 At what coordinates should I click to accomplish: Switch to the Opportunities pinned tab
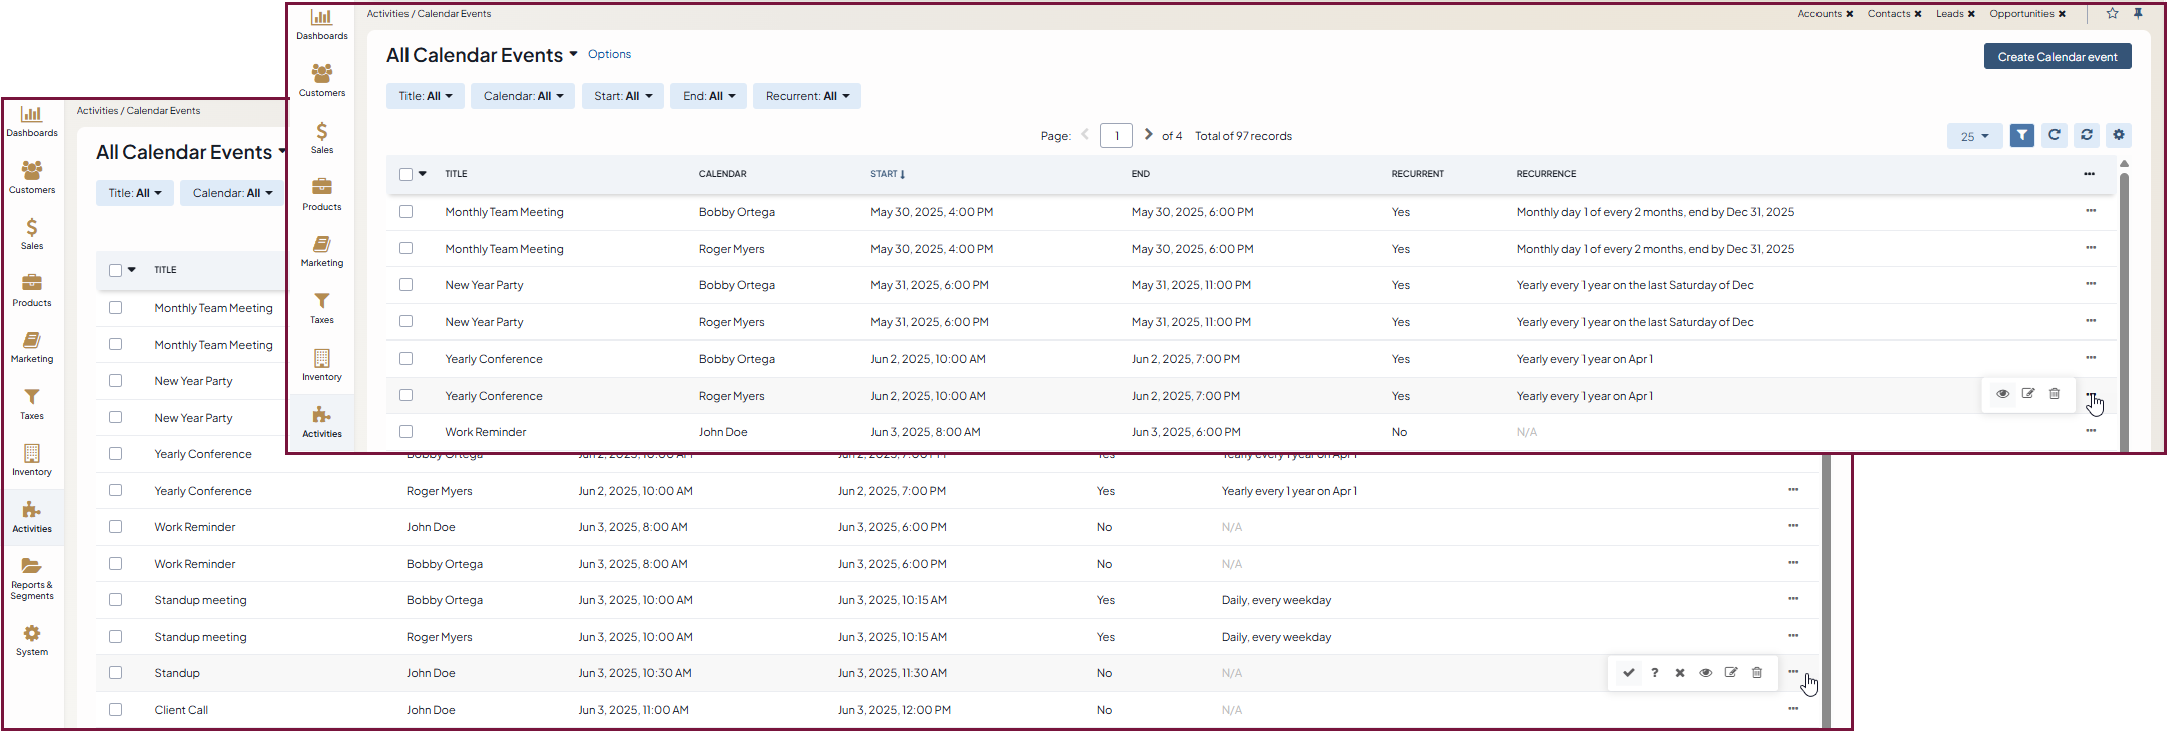(x=2021, y=14)
